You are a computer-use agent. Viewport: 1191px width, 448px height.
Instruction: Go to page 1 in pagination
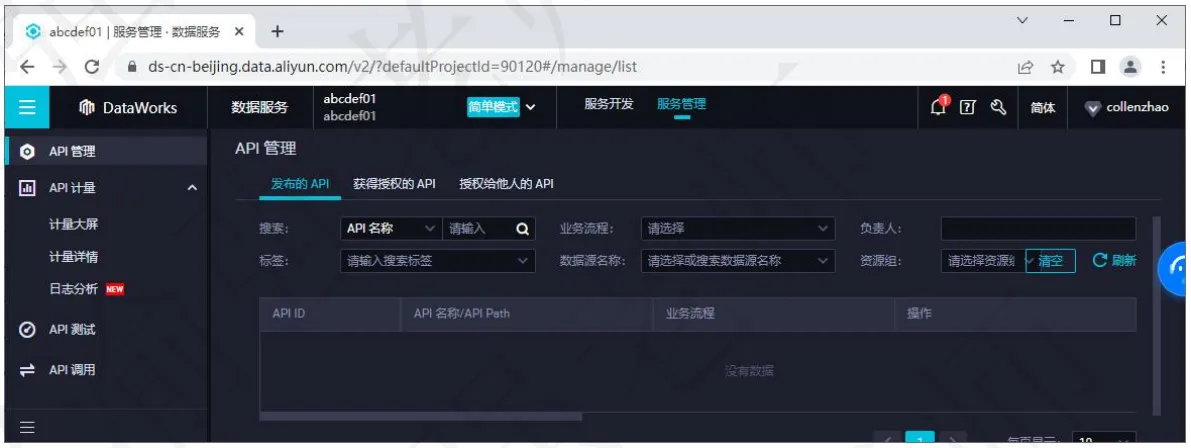coord(920,438)
